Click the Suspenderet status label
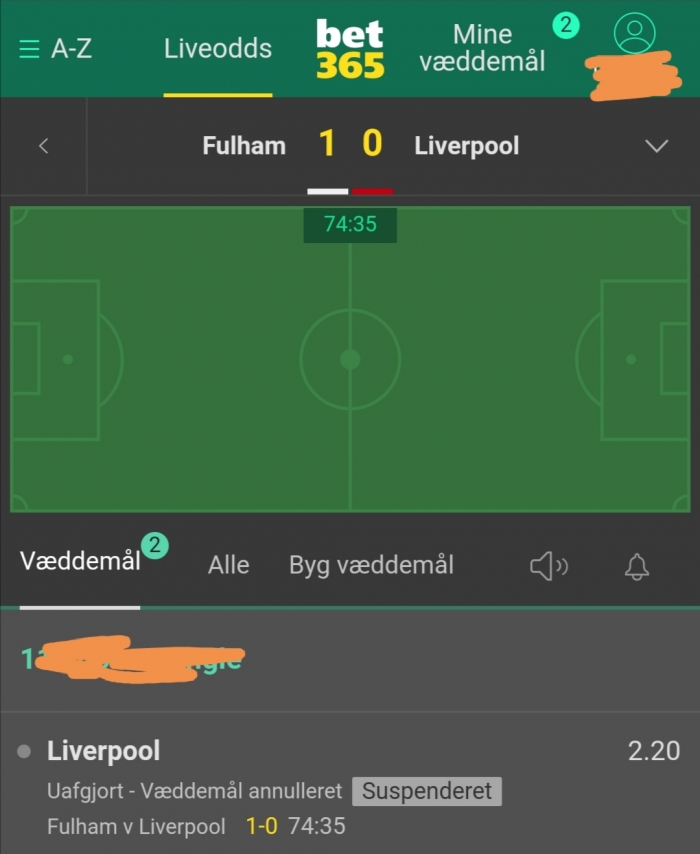Viewport: 700px width, 854px height. click(x=427, y=791)
